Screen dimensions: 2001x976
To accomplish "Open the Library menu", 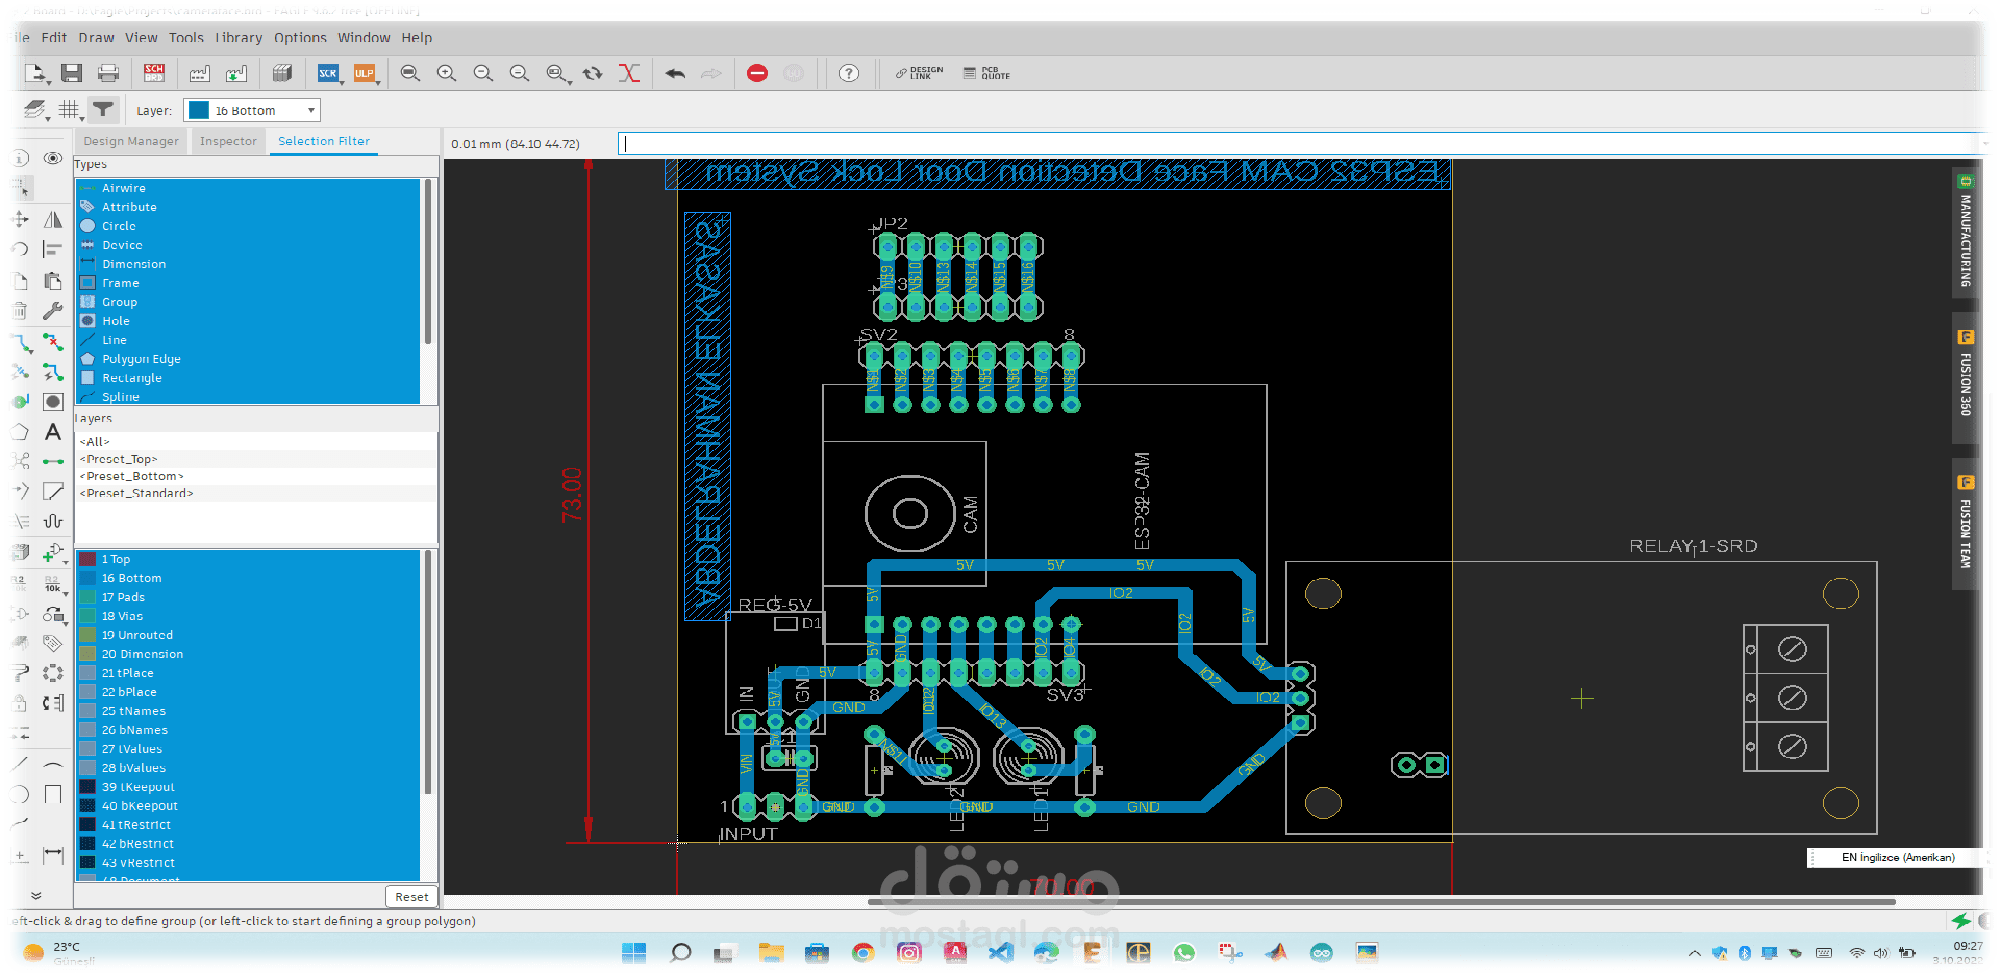I will pos(238,38).
